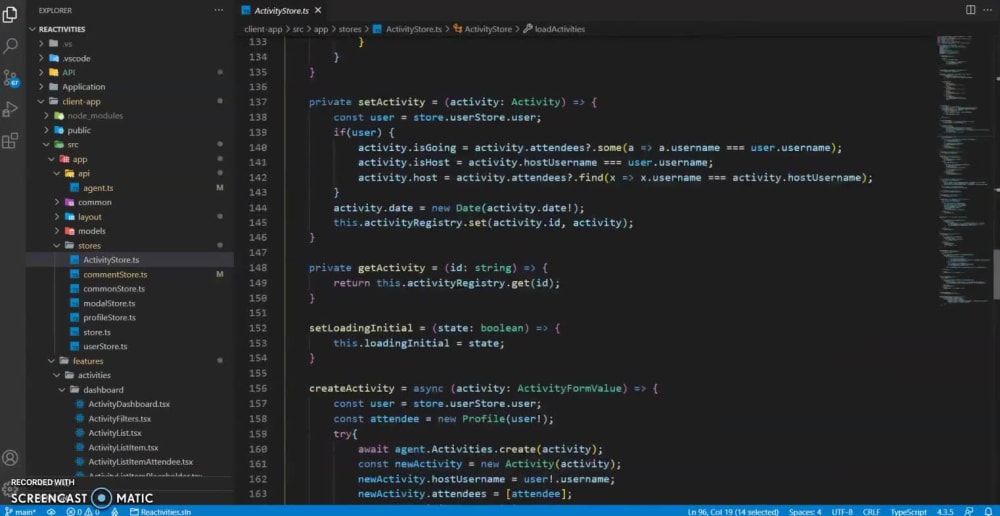The image size is (1000, 516).
Task: Collapse the client-app folder
Action: point(130,101)
